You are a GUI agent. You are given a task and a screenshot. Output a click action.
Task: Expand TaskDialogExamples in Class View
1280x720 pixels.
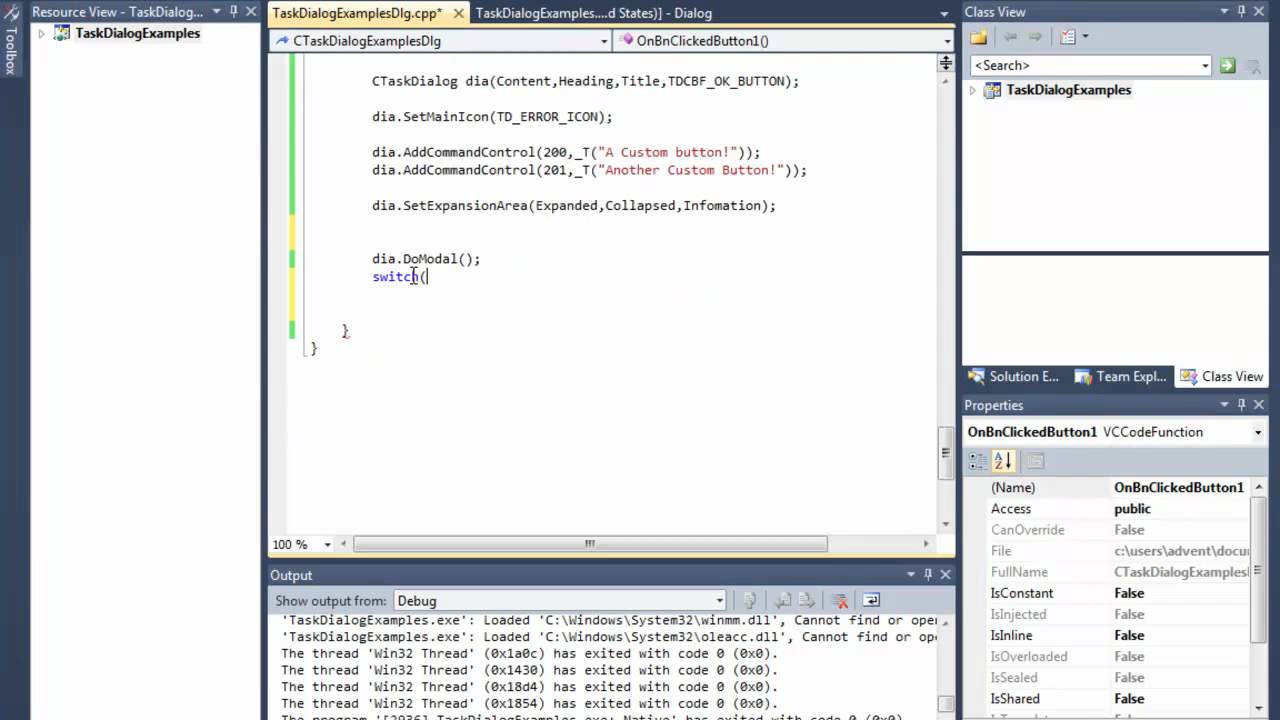[972, 90]
